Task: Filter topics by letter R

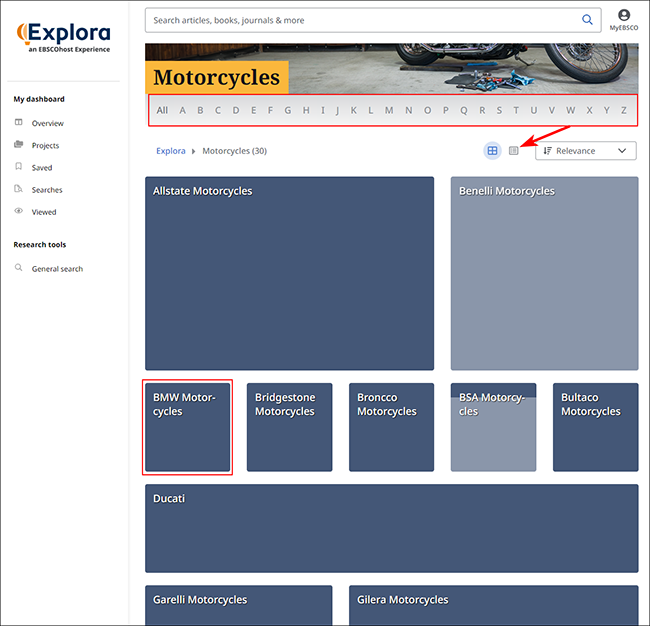Action: tap(482, 110)
